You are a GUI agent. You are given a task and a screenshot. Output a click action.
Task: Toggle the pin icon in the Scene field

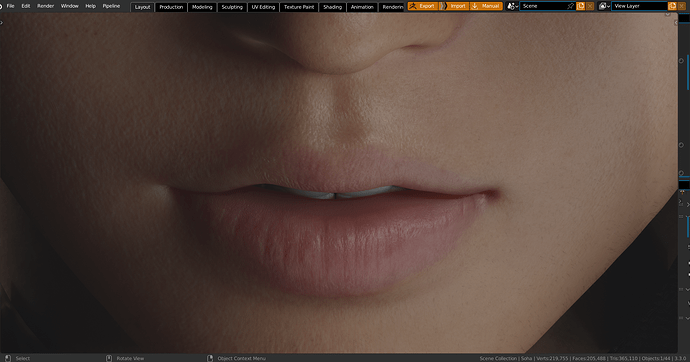click(571, 6)
